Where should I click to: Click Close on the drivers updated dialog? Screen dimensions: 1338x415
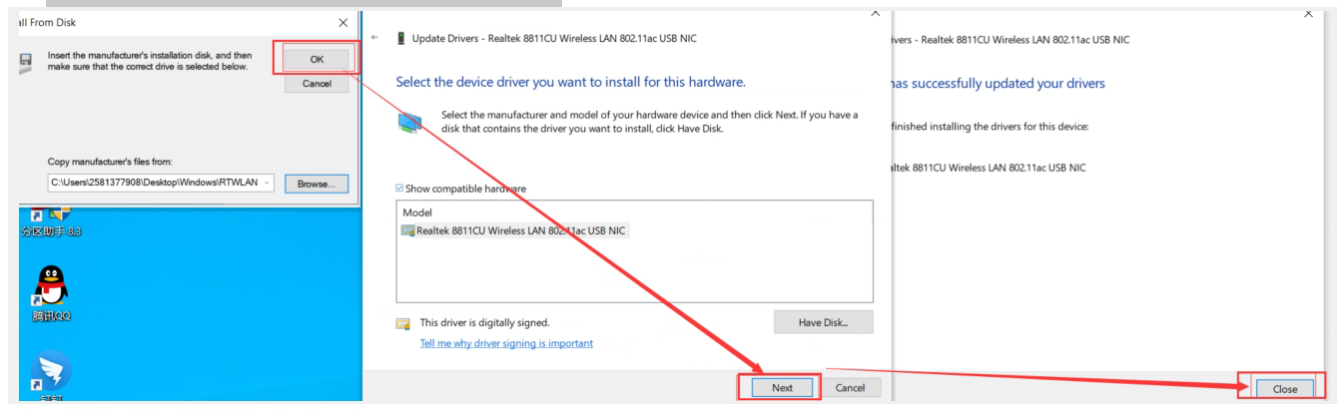pos(1284,389)
